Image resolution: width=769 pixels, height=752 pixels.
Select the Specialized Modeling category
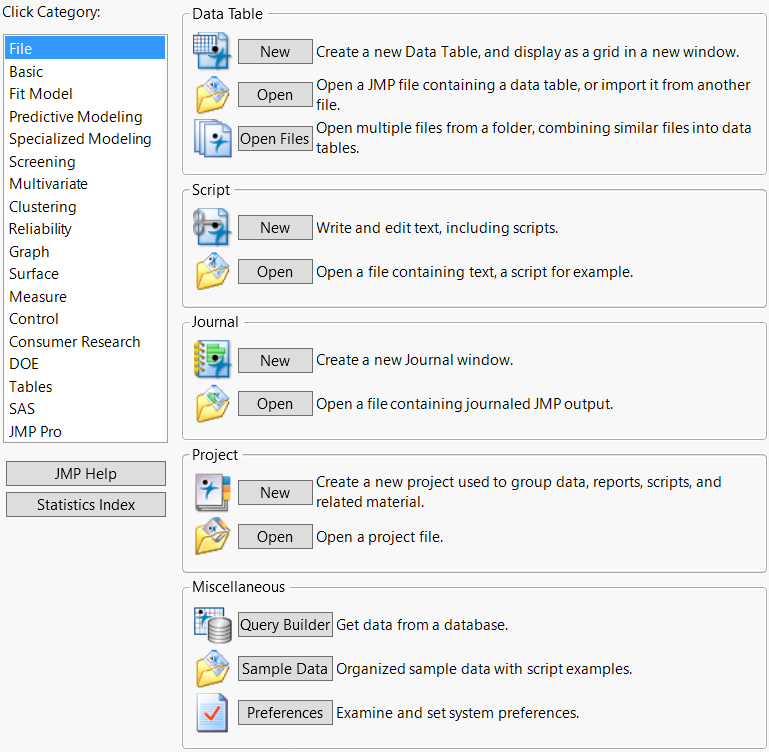point(85,139)
